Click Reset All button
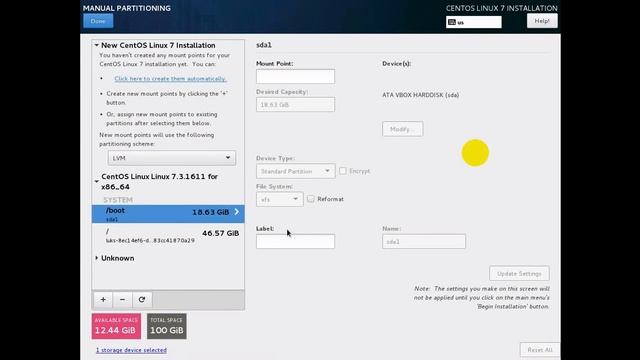Screen dimensions: 640x360 tap(540, 350)
